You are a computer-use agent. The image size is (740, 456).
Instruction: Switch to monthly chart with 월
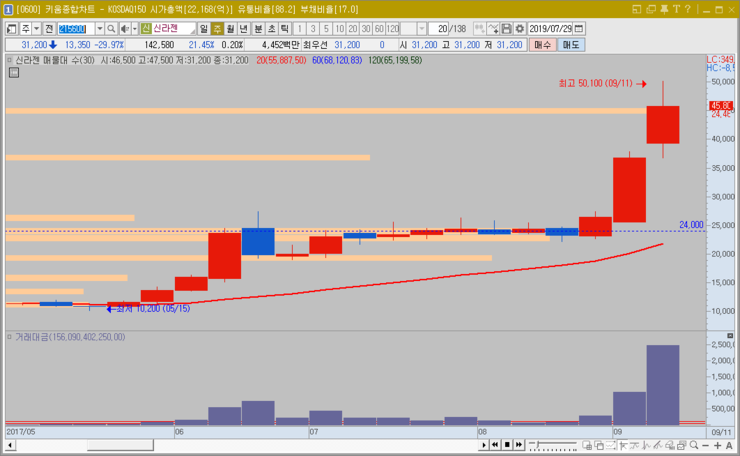(230, 29)
